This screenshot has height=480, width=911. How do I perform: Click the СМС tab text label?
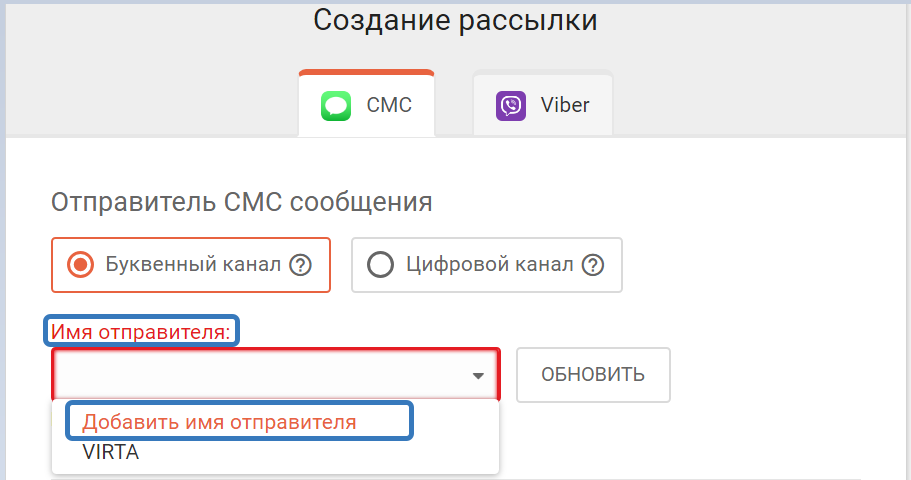389,105
